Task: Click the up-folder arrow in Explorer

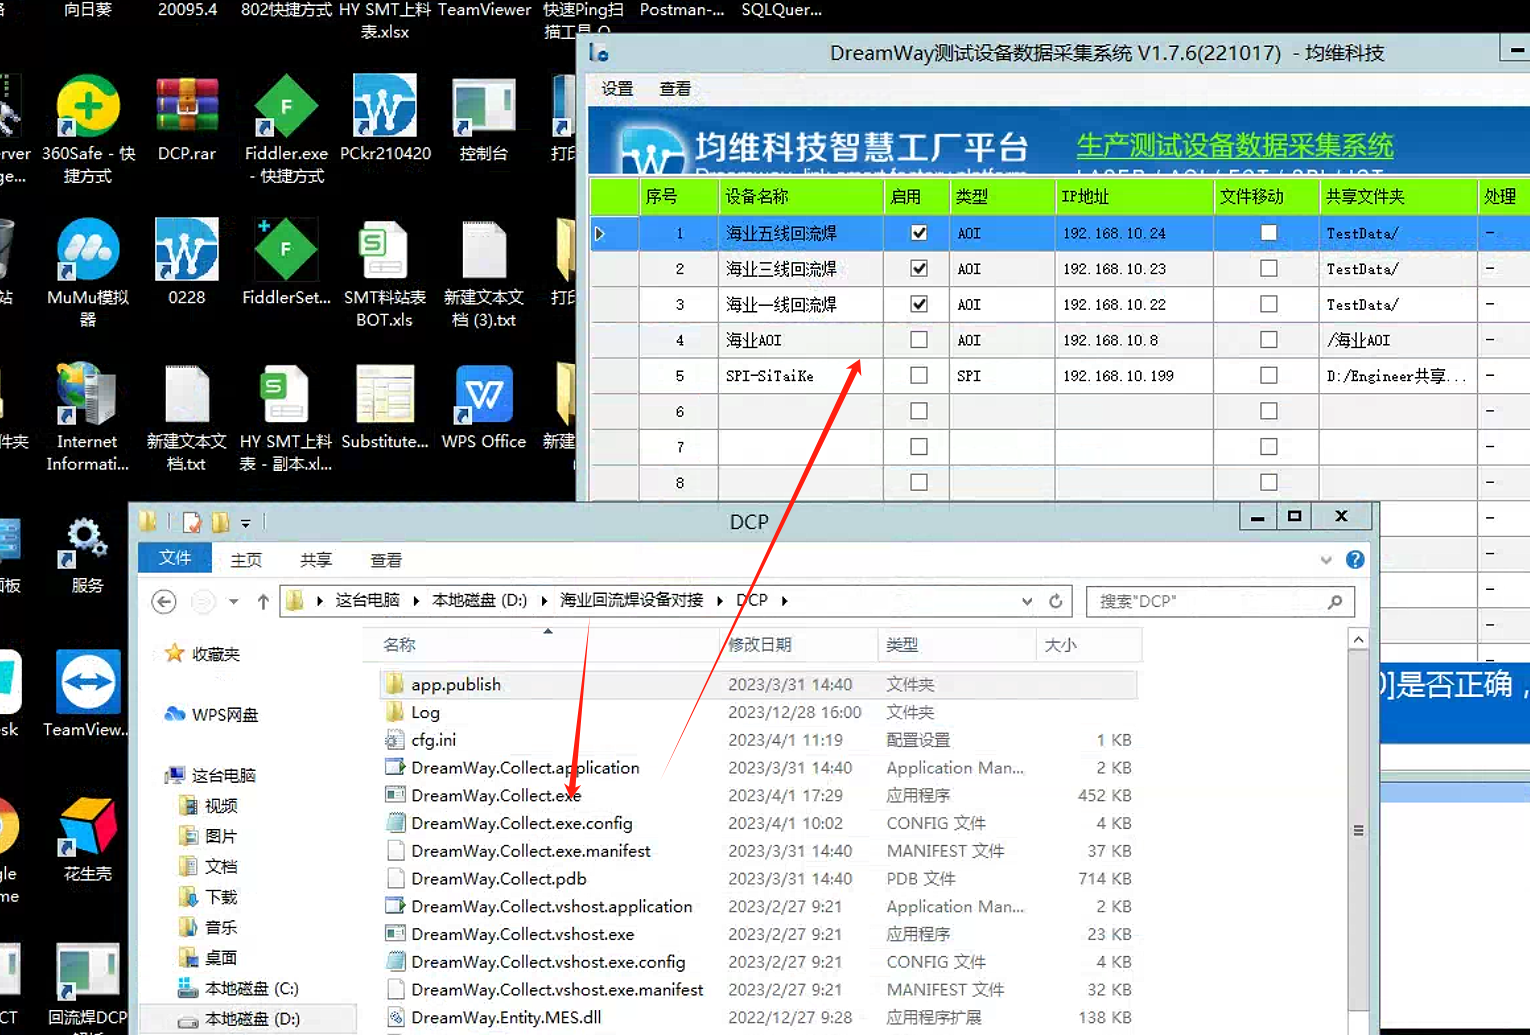Action: point(263,601)
